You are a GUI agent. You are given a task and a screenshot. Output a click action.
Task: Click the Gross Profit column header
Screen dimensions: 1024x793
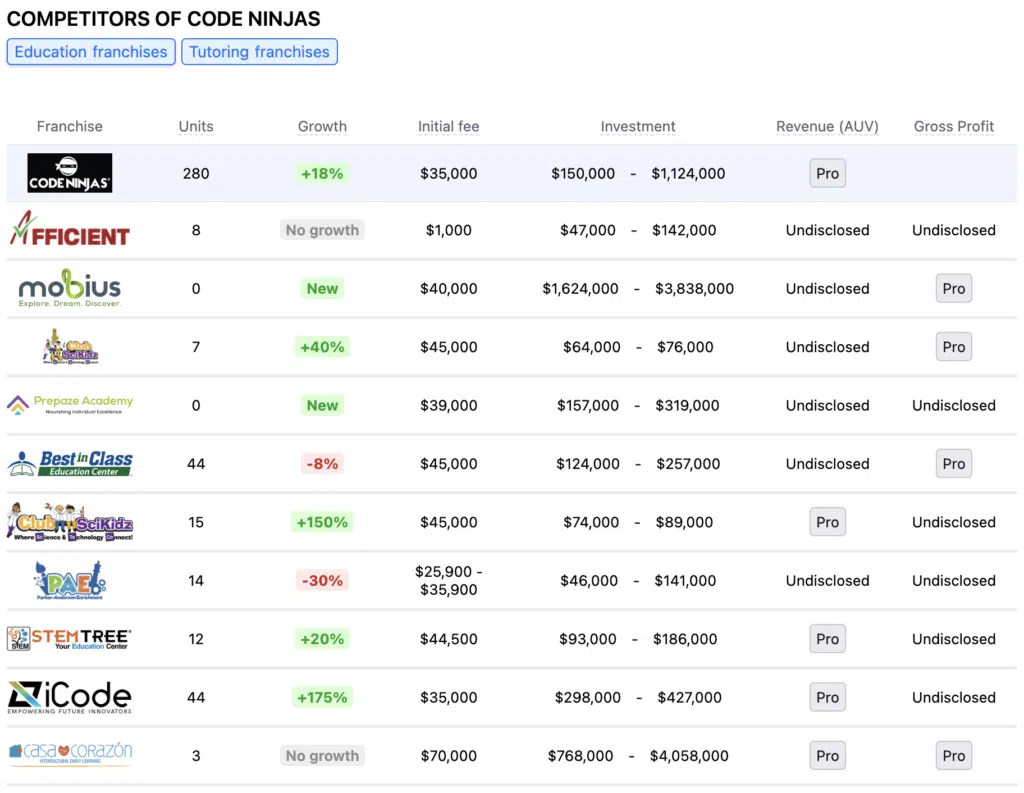point(953,126)
